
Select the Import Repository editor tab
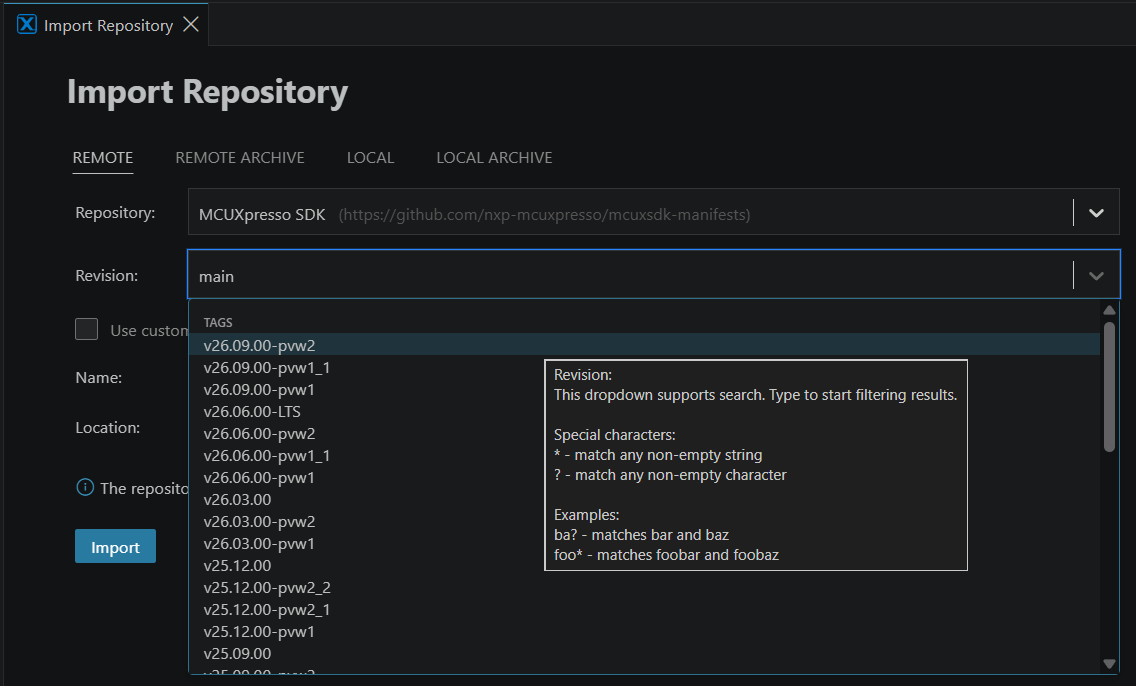pyautogui.click(x=108, y=25)
